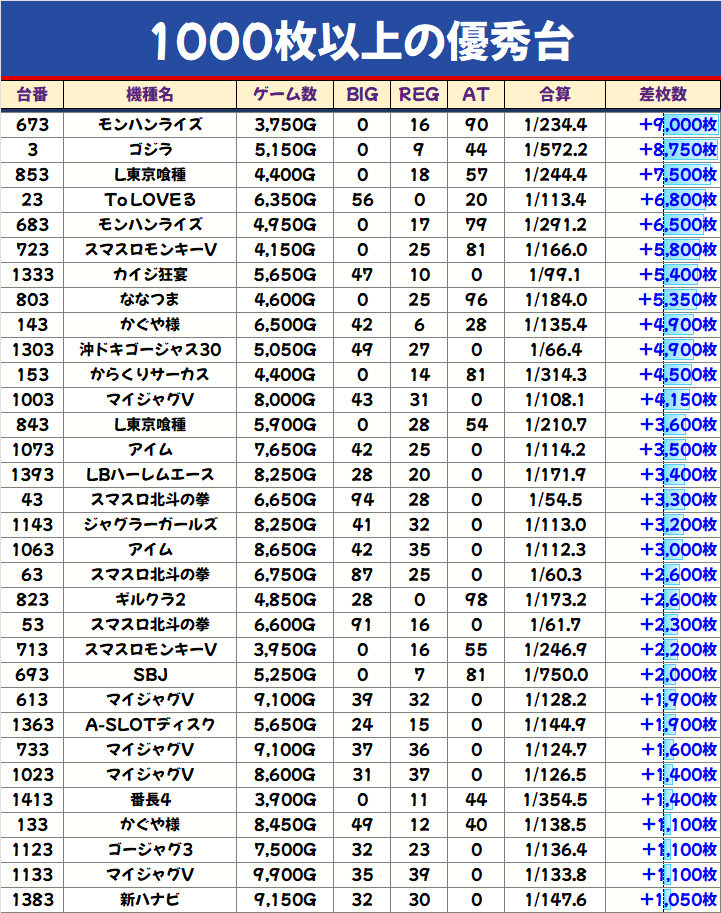Click the AT column header

coord(476,94)
